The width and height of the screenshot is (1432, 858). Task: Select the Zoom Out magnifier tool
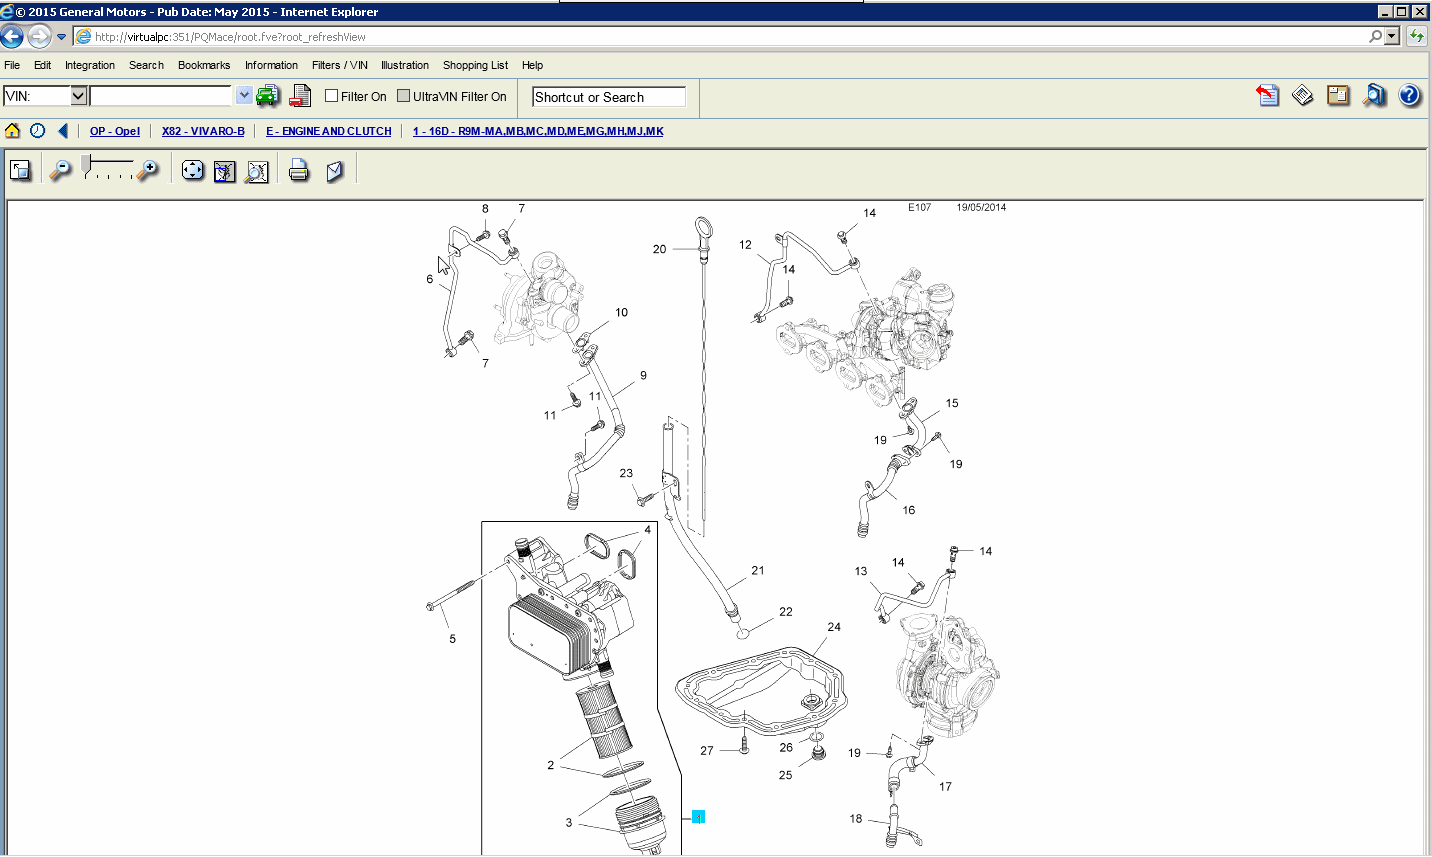click(60, 171)
